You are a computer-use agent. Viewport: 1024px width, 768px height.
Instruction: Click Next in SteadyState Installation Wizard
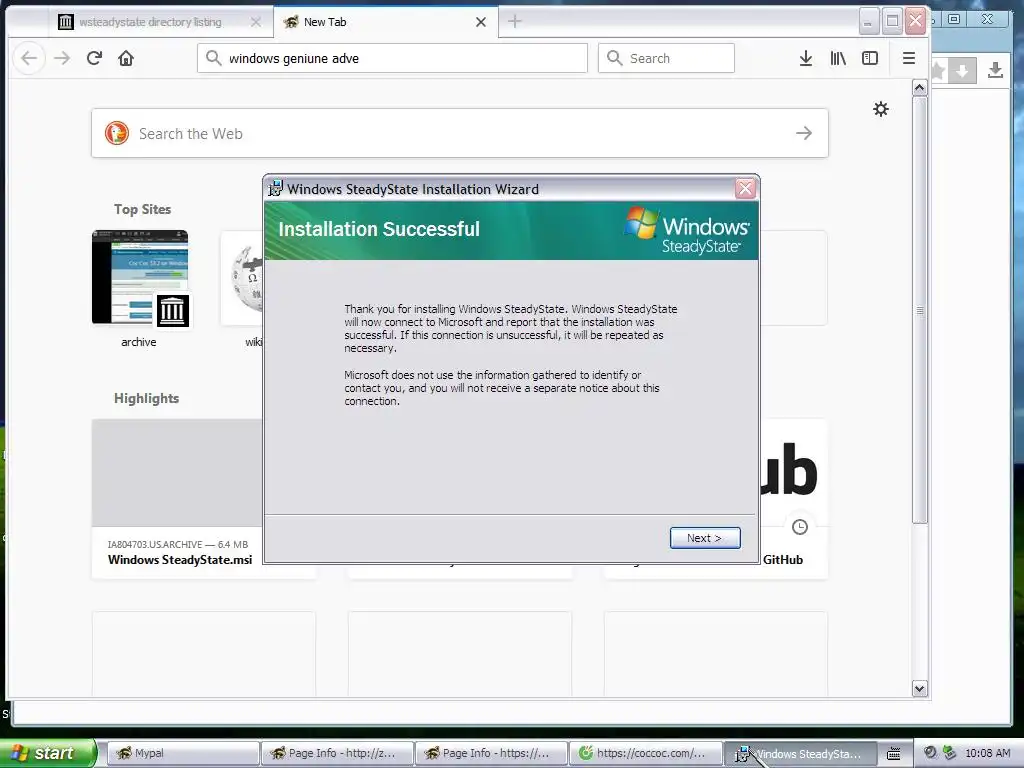coord(705,537)
